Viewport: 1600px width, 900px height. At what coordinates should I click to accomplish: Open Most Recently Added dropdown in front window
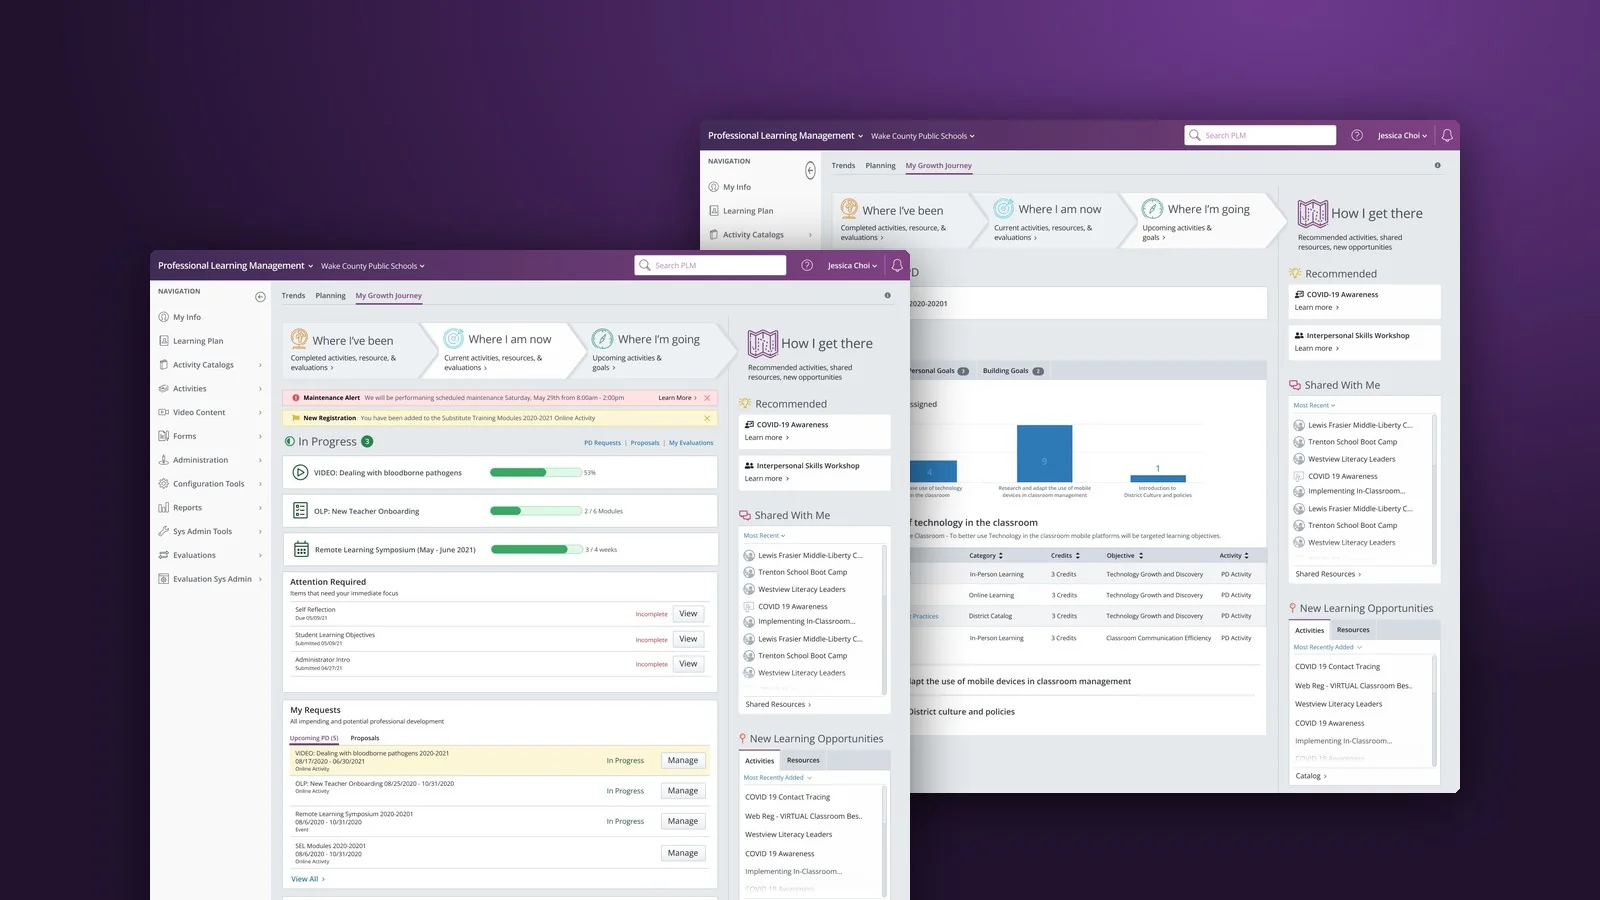coord(777,777)
